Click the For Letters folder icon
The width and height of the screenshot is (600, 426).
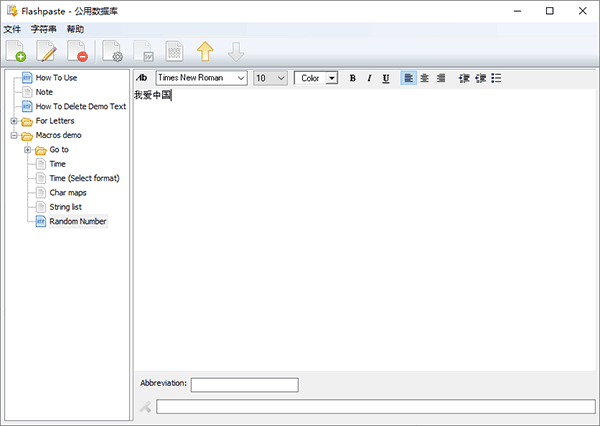coord(27,121)
